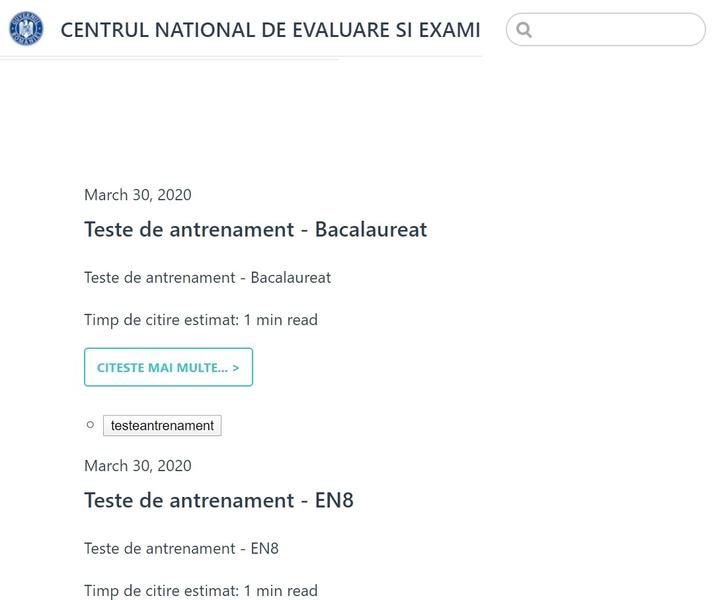712x600 pixels.
Task: Select the "testeantrenament" tag
Action: (162, 426)
